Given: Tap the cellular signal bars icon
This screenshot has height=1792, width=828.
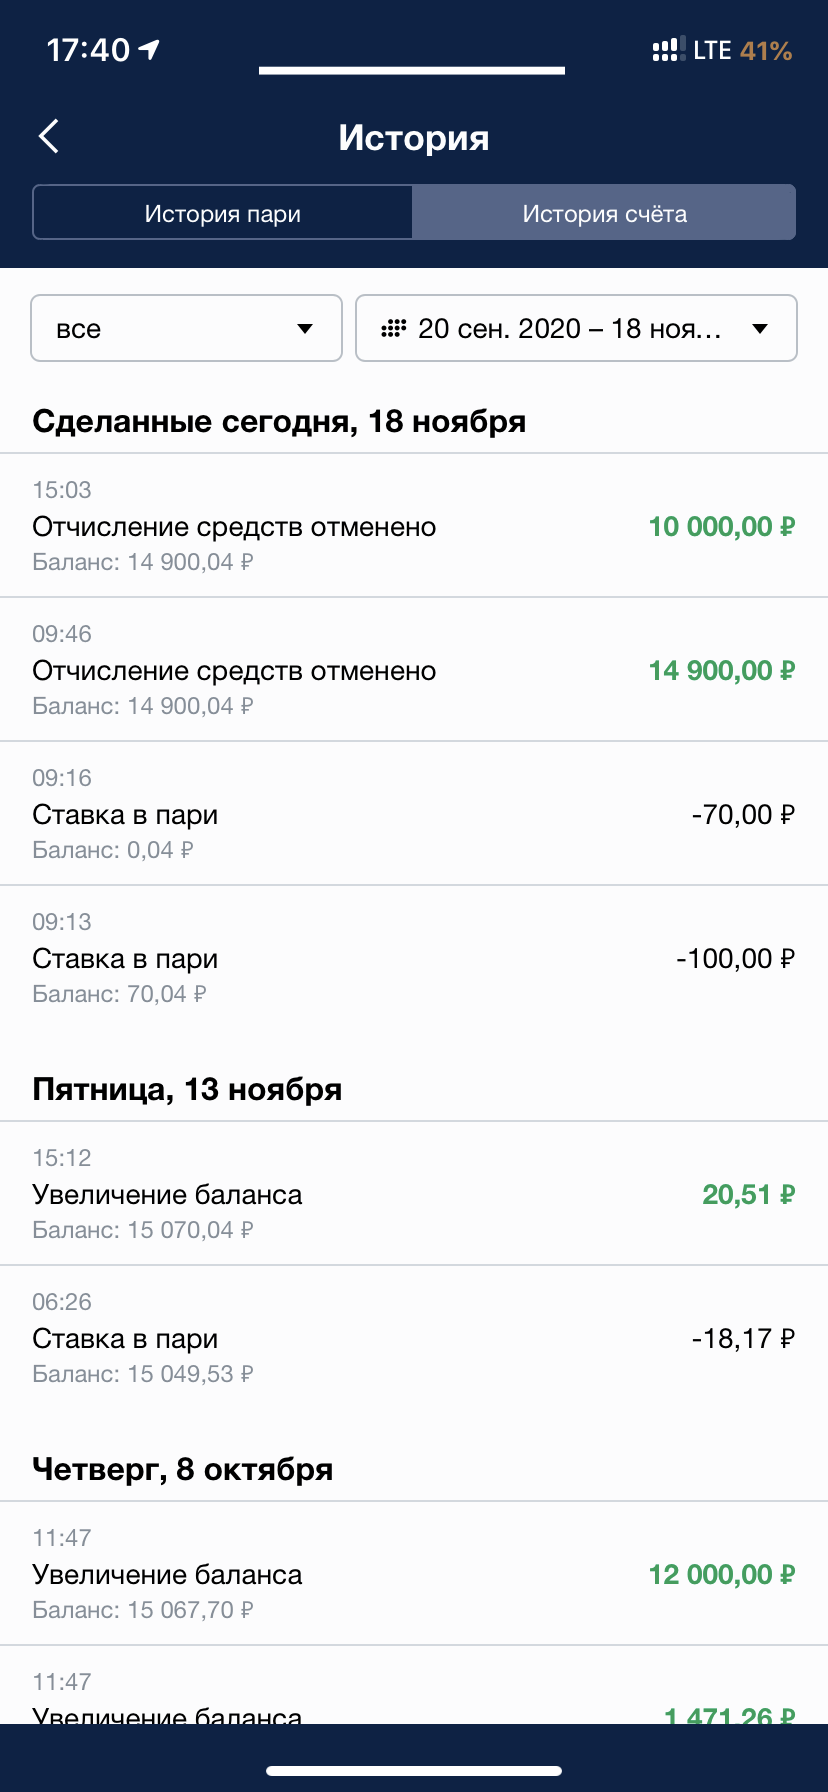Looking at the screenshot, I should click(x=667, y=49).
